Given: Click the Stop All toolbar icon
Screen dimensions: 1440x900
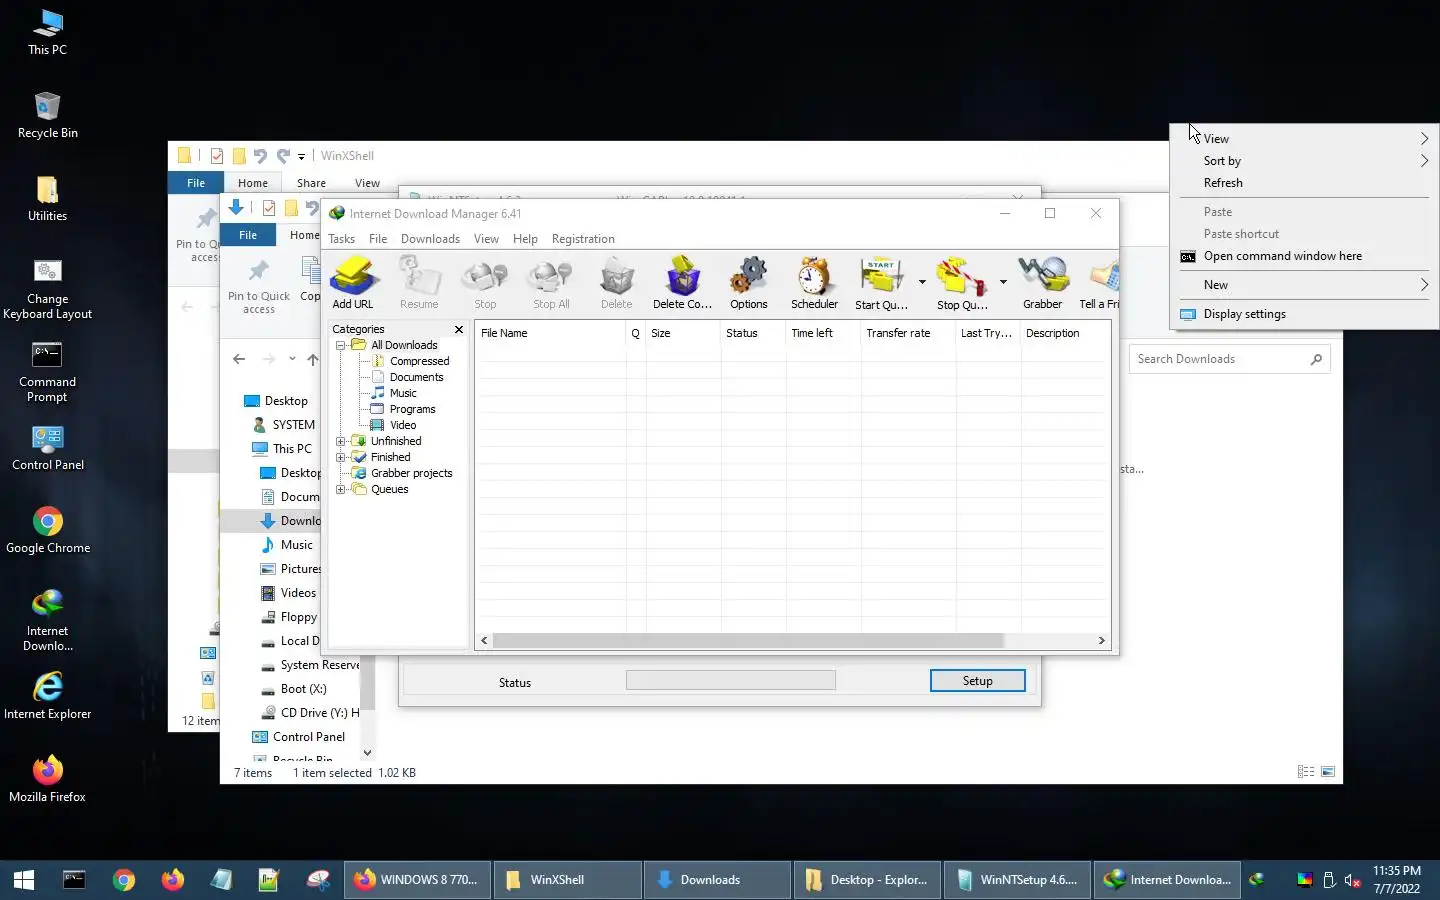Looking at the screenshot, I should pos(551,283).
